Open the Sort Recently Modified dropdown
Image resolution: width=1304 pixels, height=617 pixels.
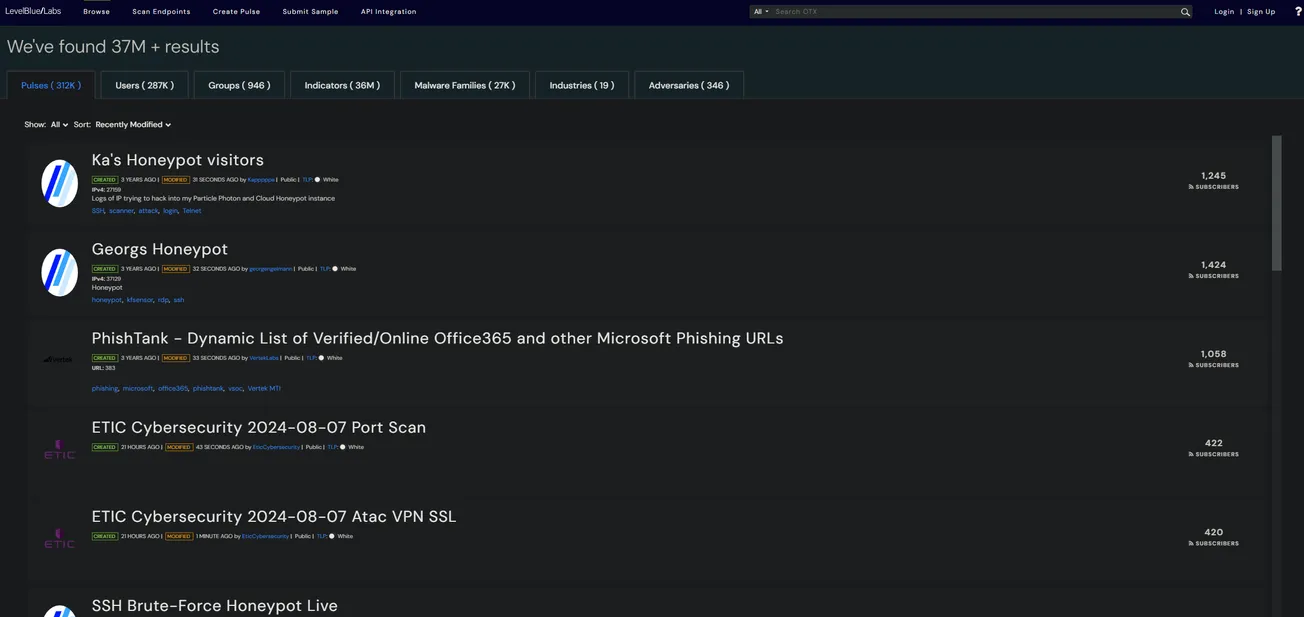131,124
